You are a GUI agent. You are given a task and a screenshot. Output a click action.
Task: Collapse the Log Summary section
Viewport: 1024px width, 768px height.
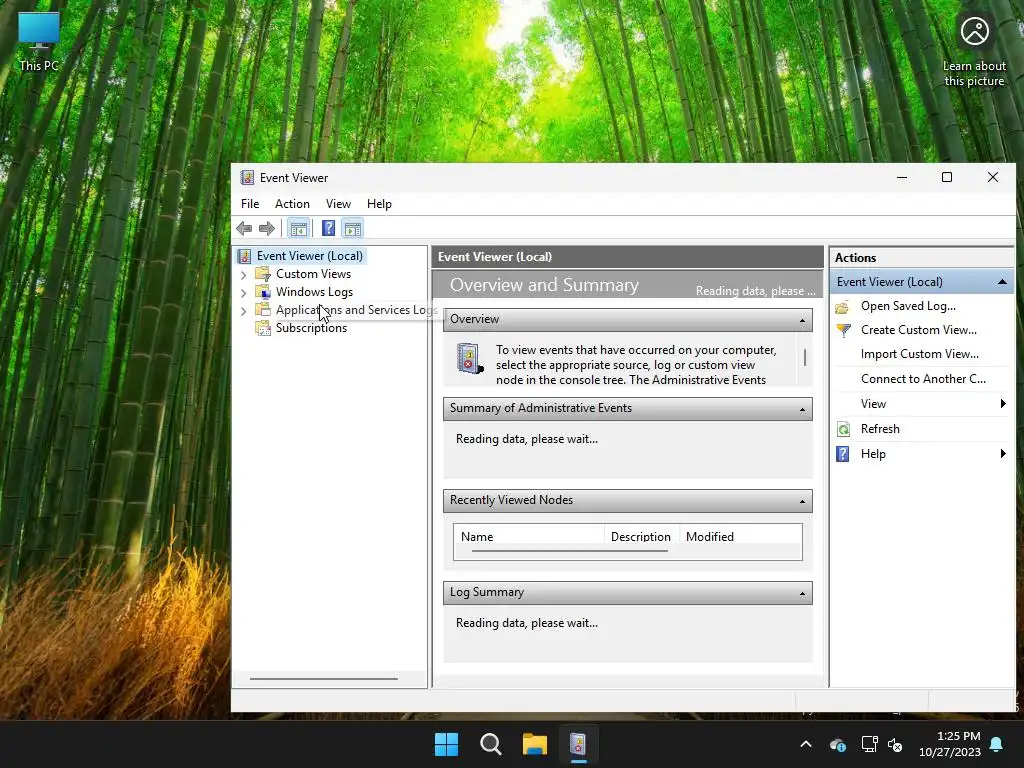point(802,593)
